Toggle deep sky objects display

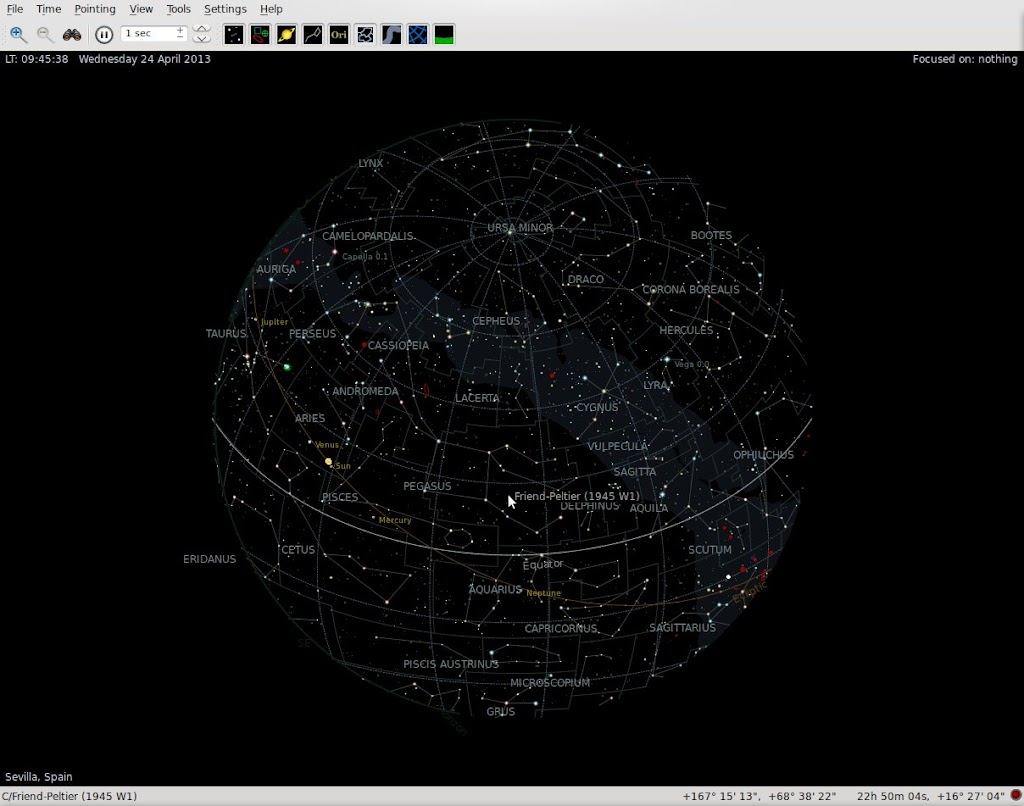pos(260,34)
